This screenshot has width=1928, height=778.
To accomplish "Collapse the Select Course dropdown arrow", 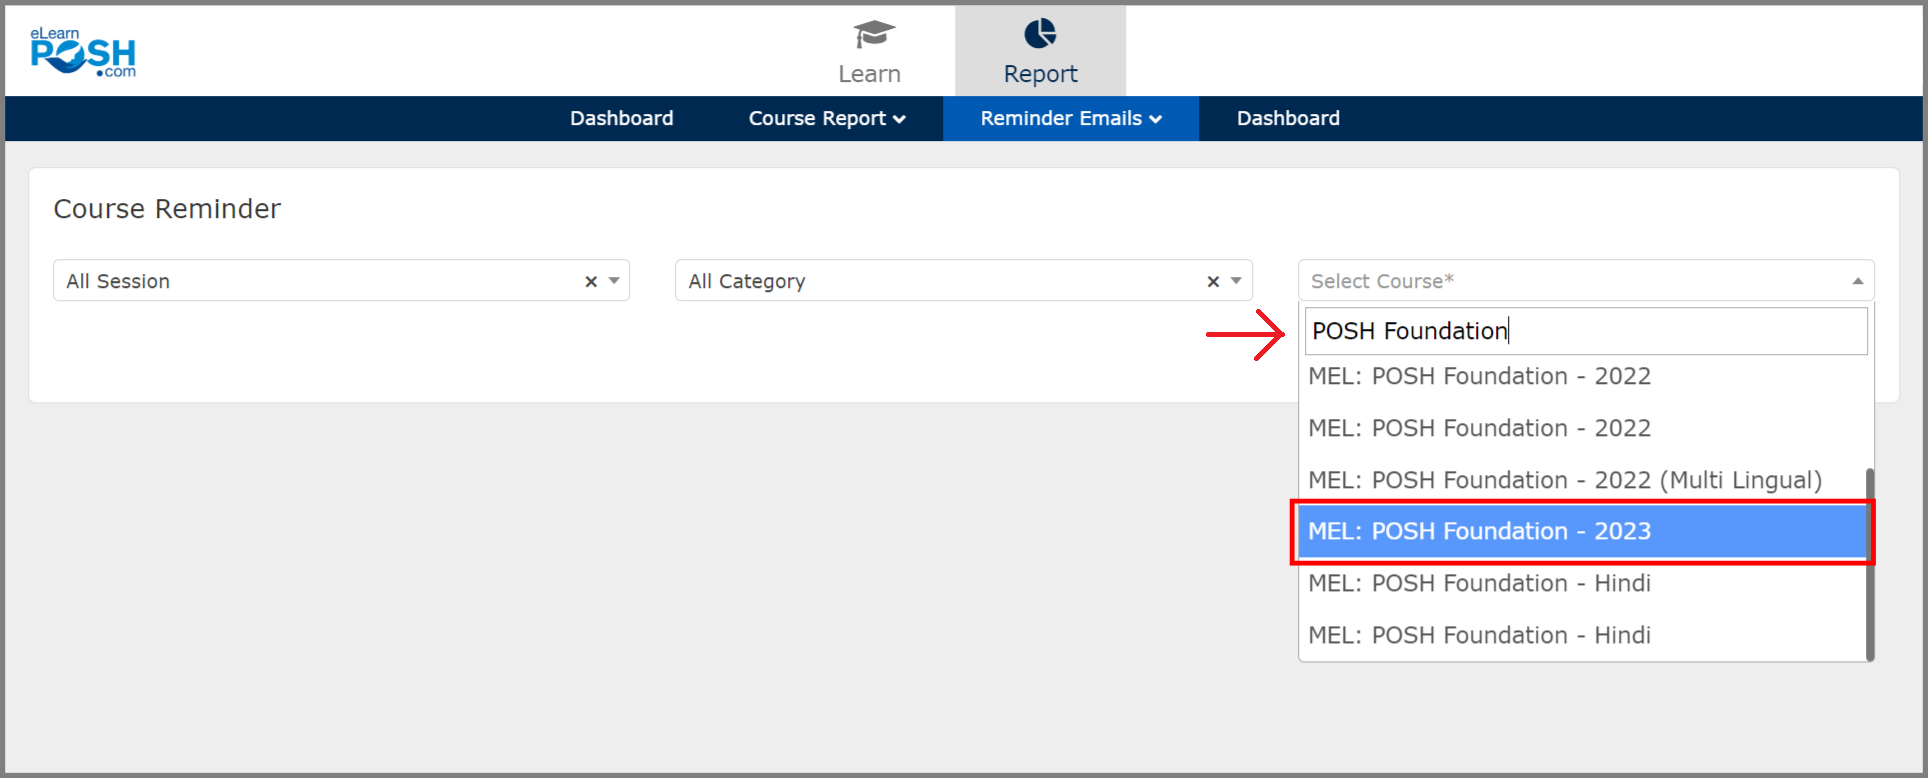I will pos(1857,281).
